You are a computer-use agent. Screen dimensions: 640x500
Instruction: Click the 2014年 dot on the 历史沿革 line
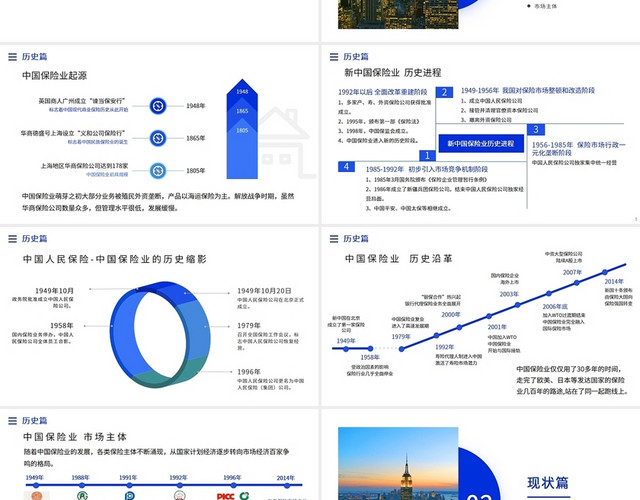click(x=605, y=272)
